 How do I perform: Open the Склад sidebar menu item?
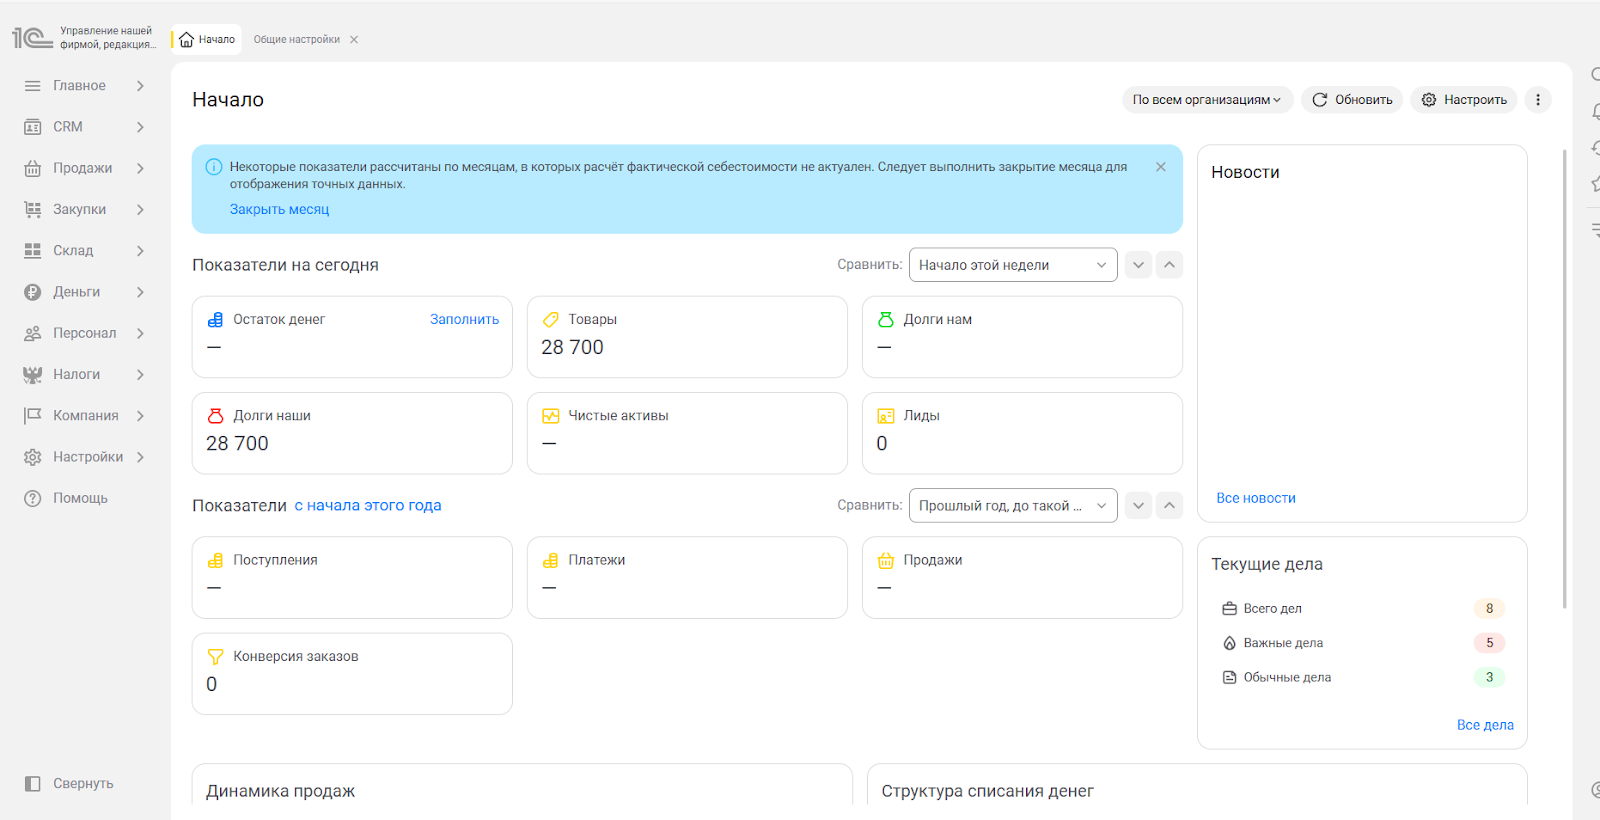click(x=84, y=251)
